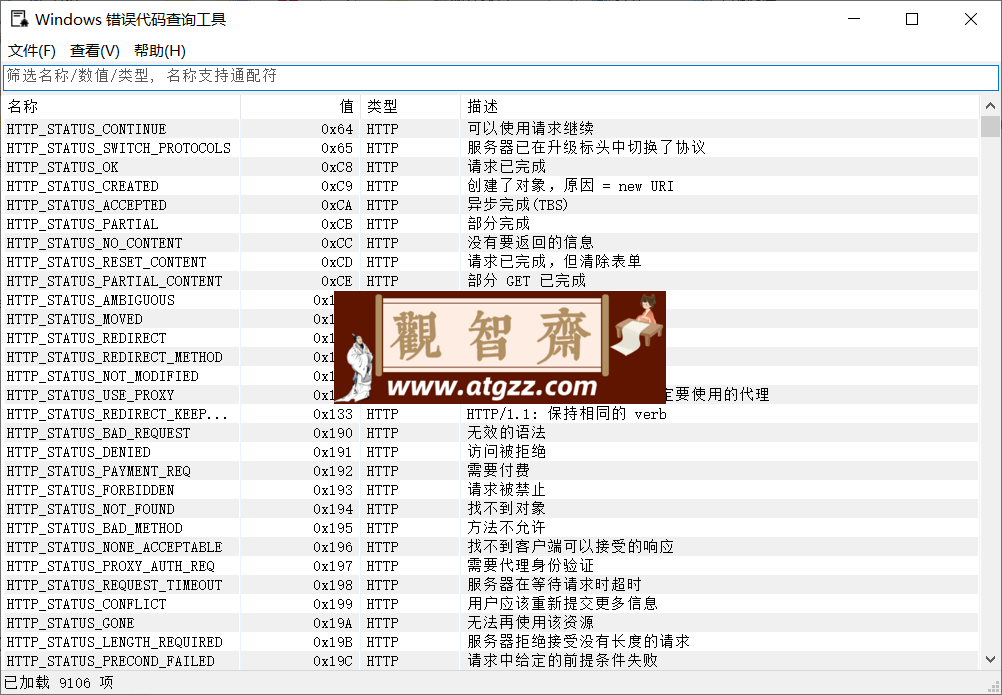Select row HTTP_STATUS_REDIRECT_METHOD
The height and width of the screenshot is (695, 1002).
coord(491,357)
